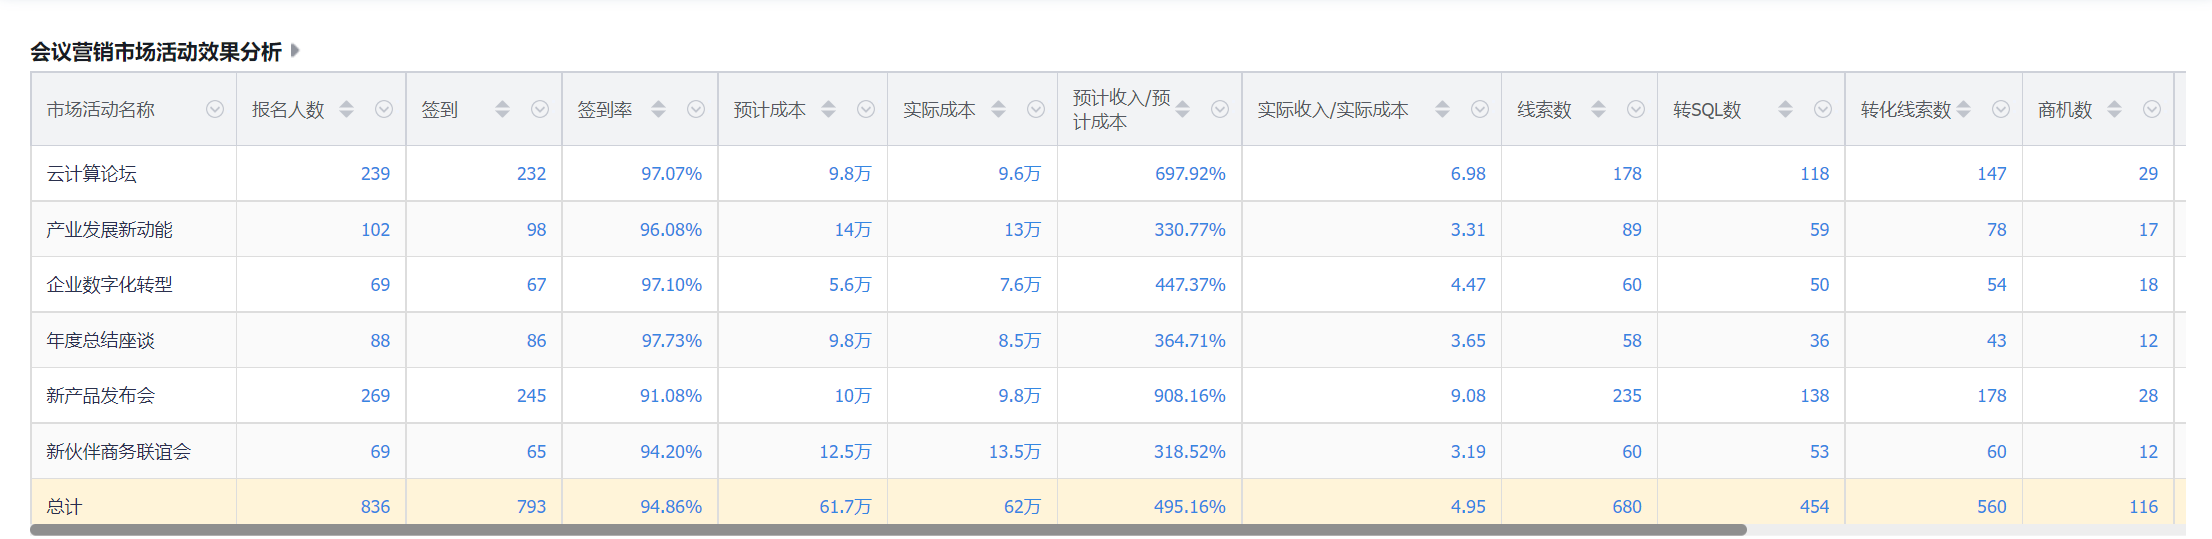
Task: Click the 总计 total row label
Action: click(64, 507)
